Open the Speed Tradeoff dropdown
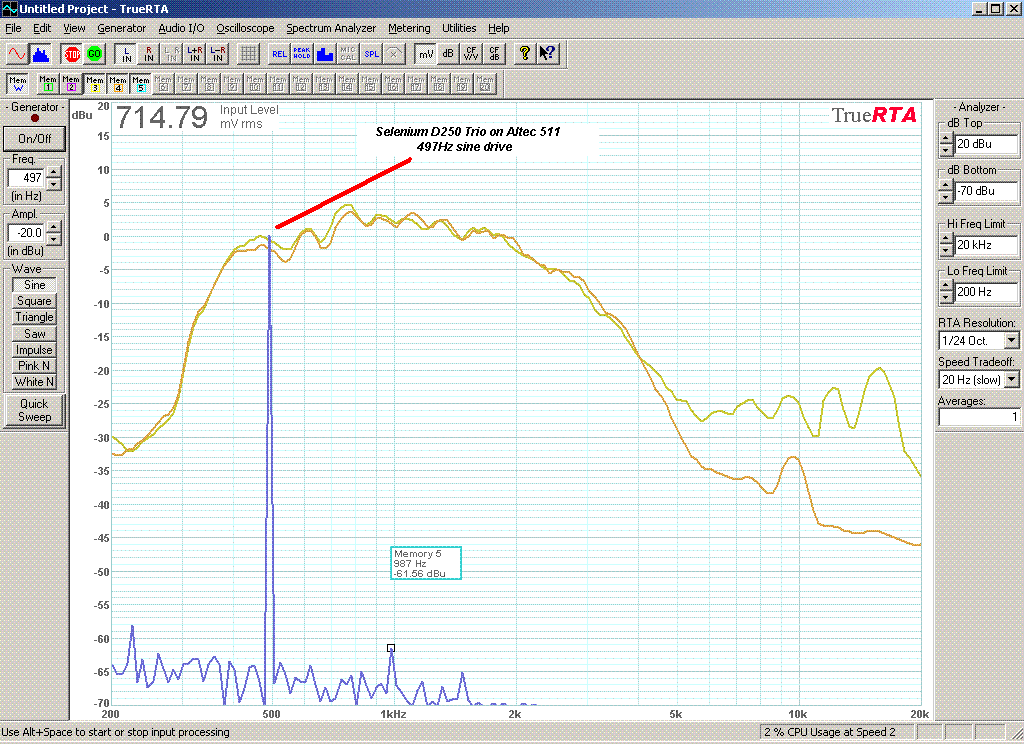 [1012, 380]
